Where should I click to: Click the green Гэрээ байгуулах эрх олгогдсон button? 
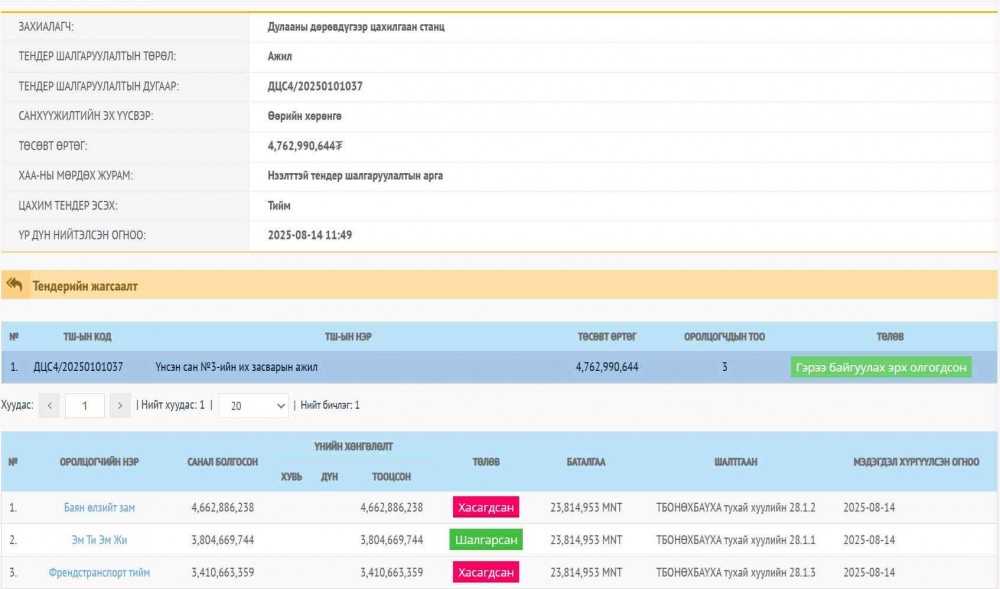click(880, 367)
